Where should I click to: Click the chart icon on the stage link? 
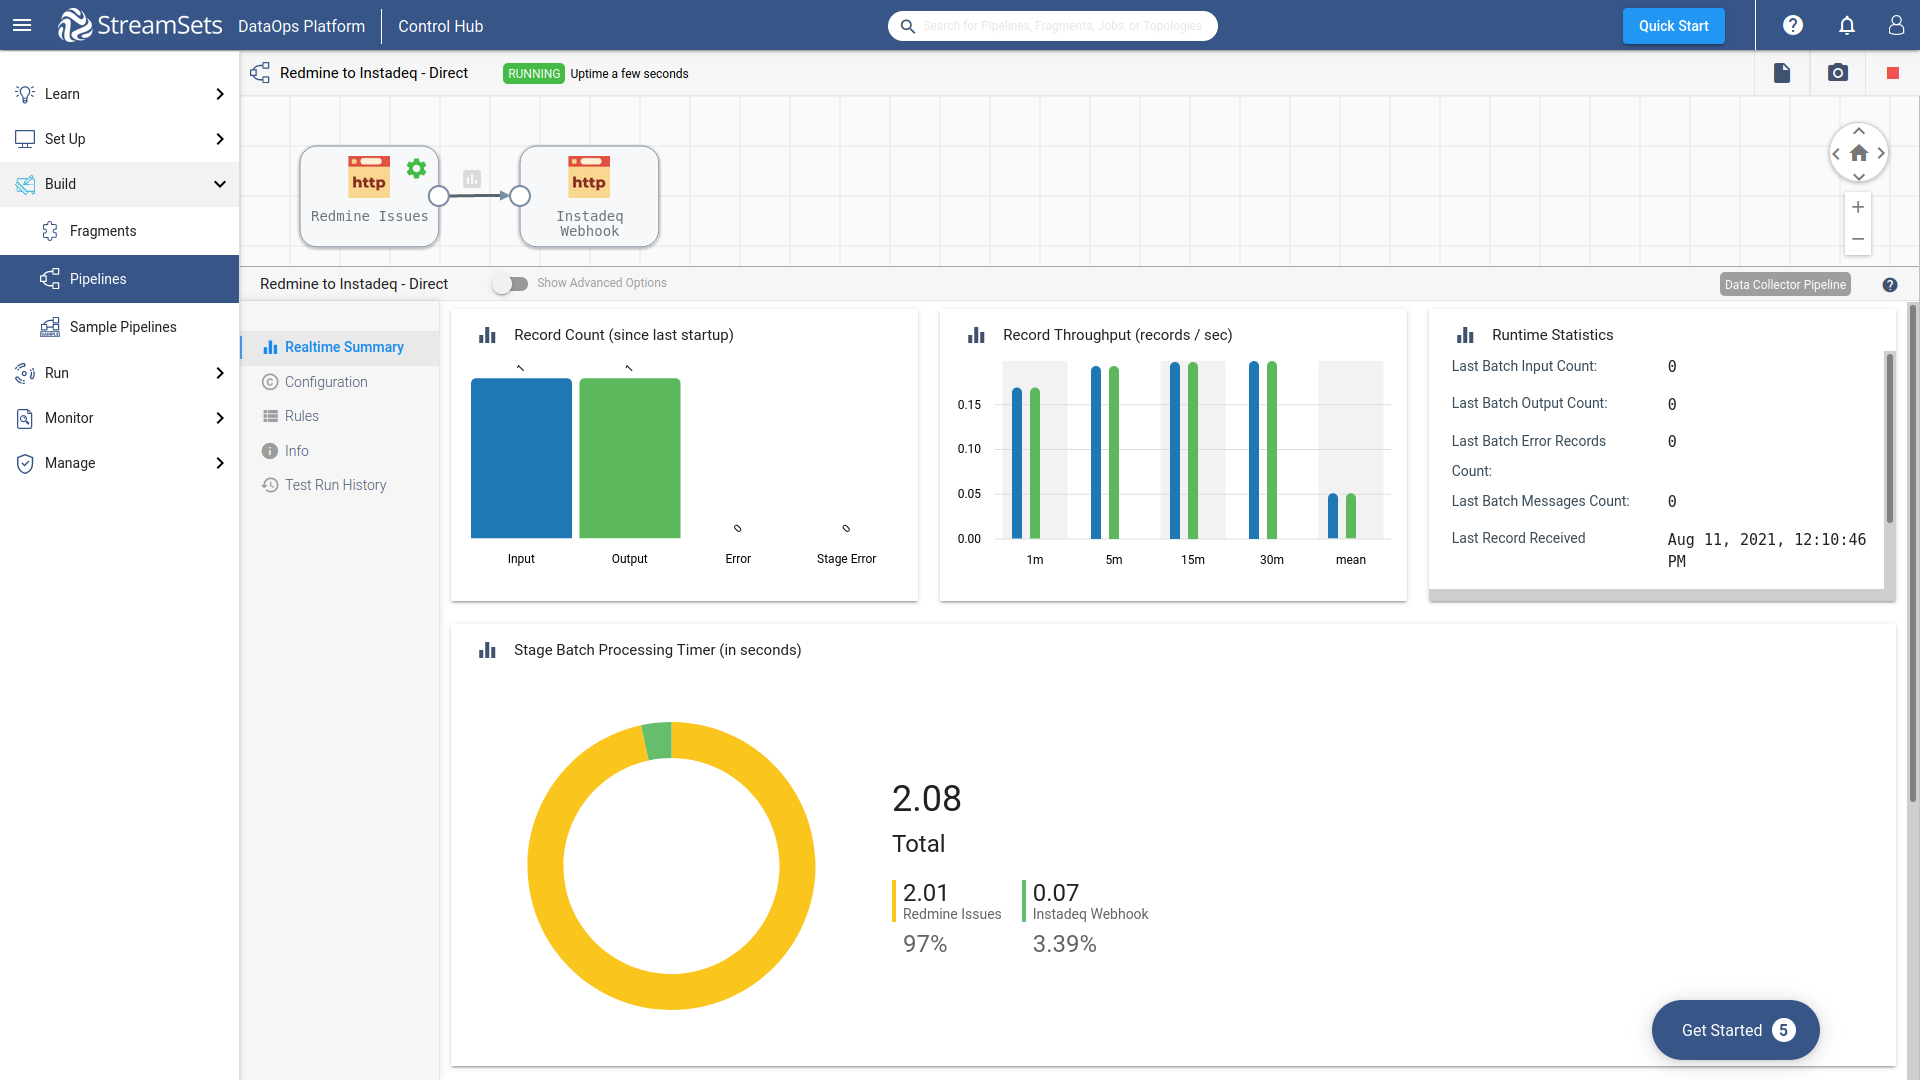point(472,179)
